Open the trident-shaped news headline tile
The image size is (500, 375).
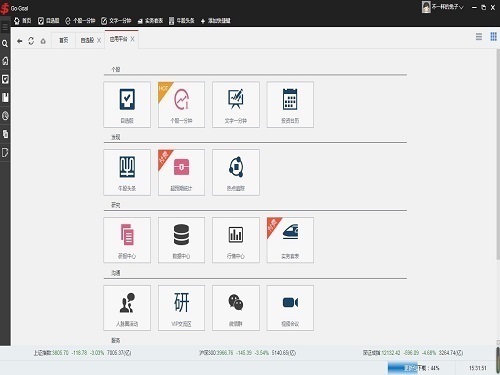coord(127,172)
